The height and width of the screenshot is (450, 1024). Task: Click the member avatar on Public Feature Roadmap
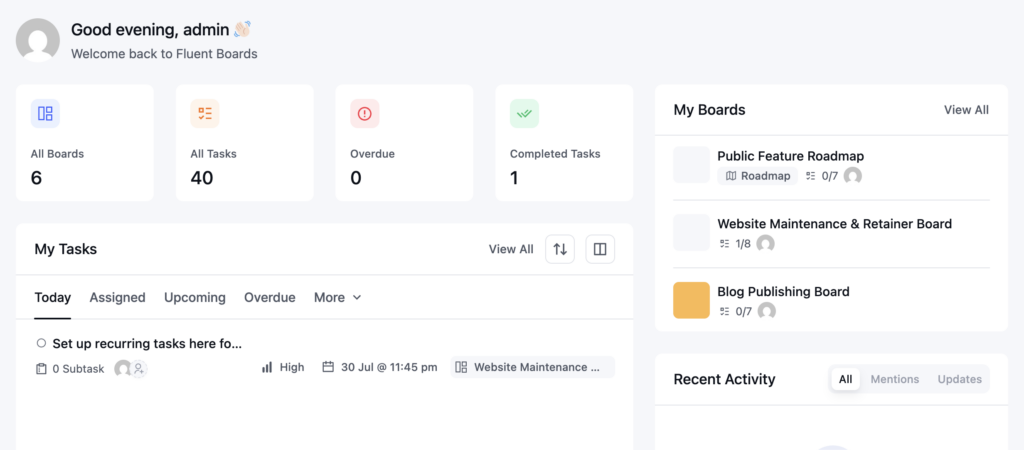click(x=853, y=176)
